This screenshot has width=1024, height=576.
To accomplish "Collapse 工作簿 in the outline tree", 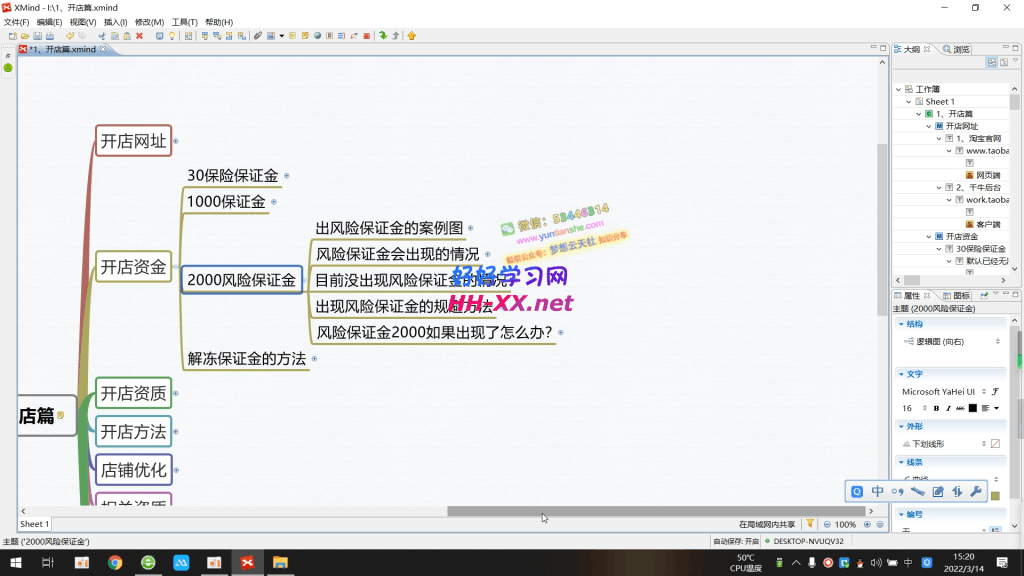I will pos(899,89).
